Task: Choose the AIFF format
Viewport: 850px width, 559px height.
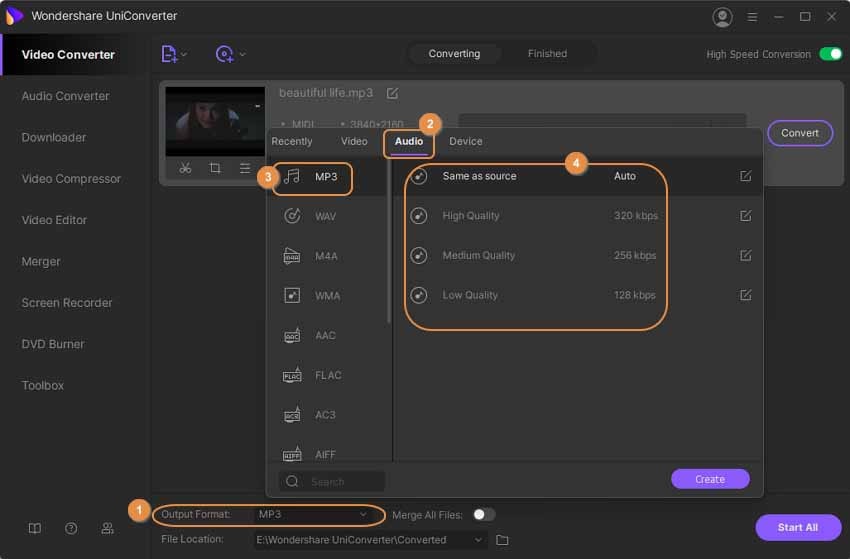Action: point(328,454)
